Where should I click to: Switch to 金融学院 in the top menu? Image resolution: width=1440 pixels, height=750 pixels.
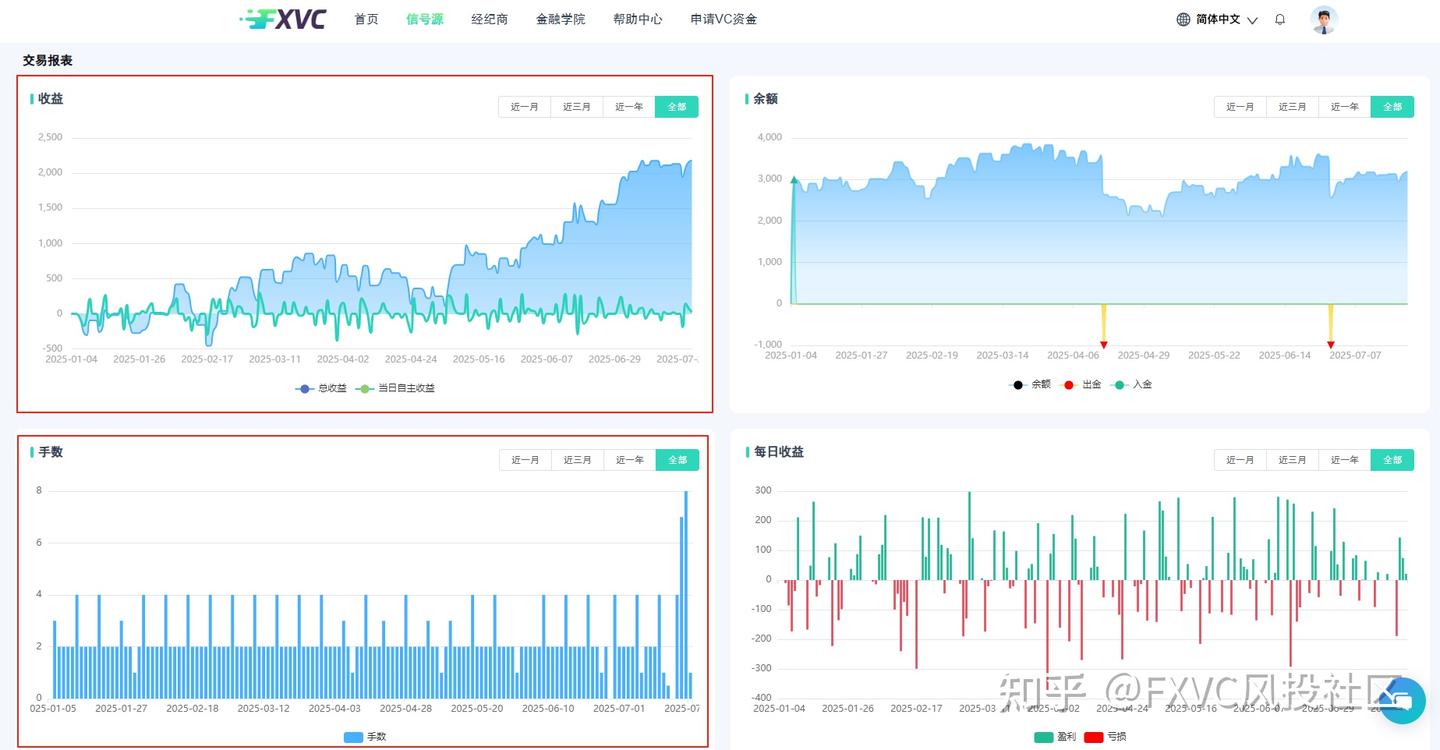(561, 19)
